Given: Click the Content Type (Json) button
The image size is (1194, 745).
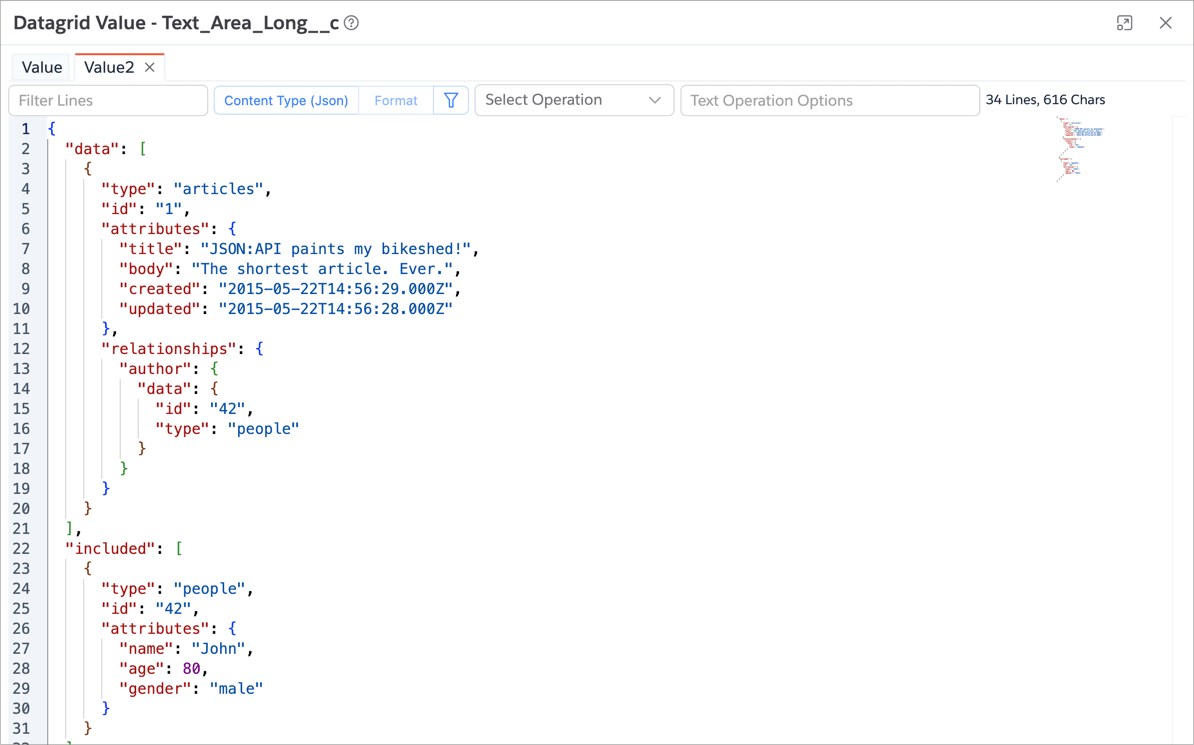Looking at the screenshot, I should pos(286,100).
